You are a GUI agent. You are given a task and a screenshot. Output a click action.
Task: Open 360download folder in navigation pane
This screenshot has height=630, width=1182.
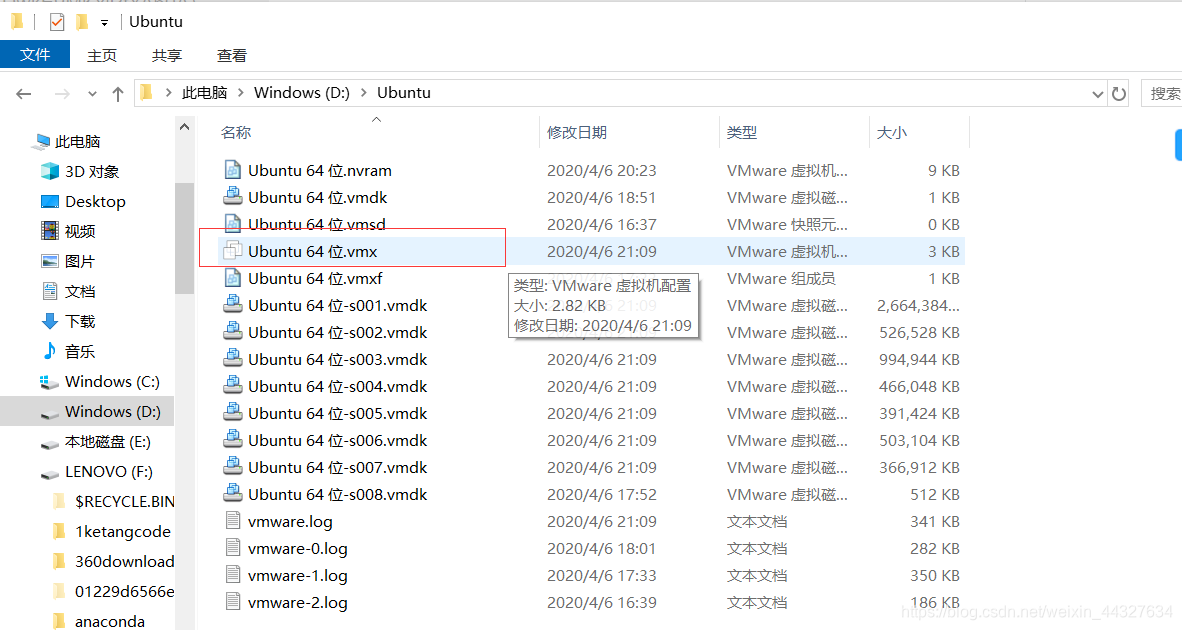tap(124, 561)
